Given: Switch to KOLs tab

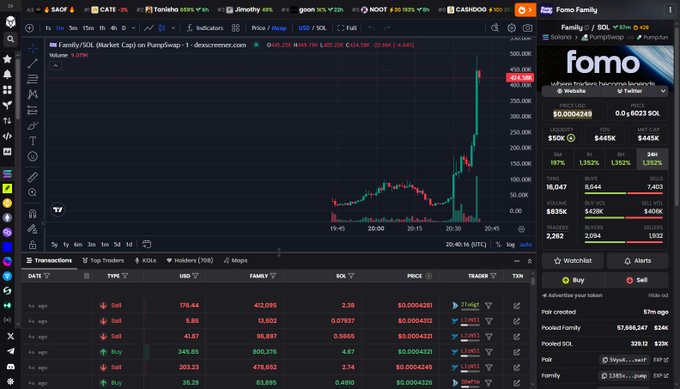Looking at the screenshot, I should tap(145, 261).
